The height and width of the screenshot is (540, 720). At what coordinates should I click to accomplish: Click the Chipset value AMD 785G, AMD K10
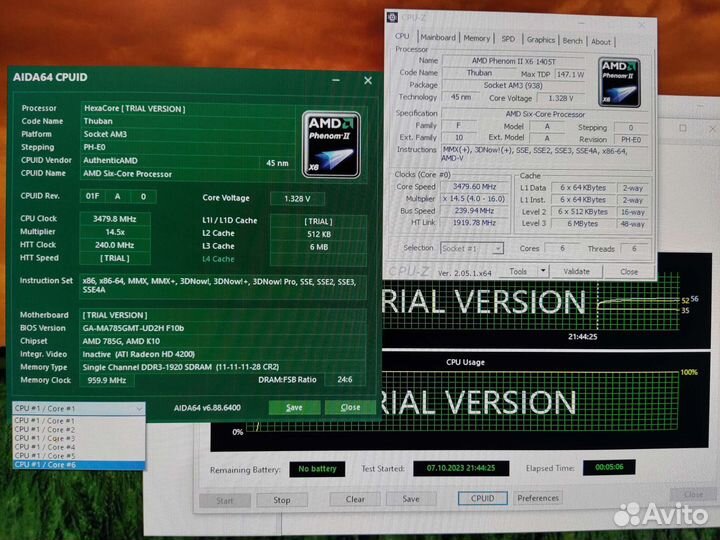(x=121, y=341)
